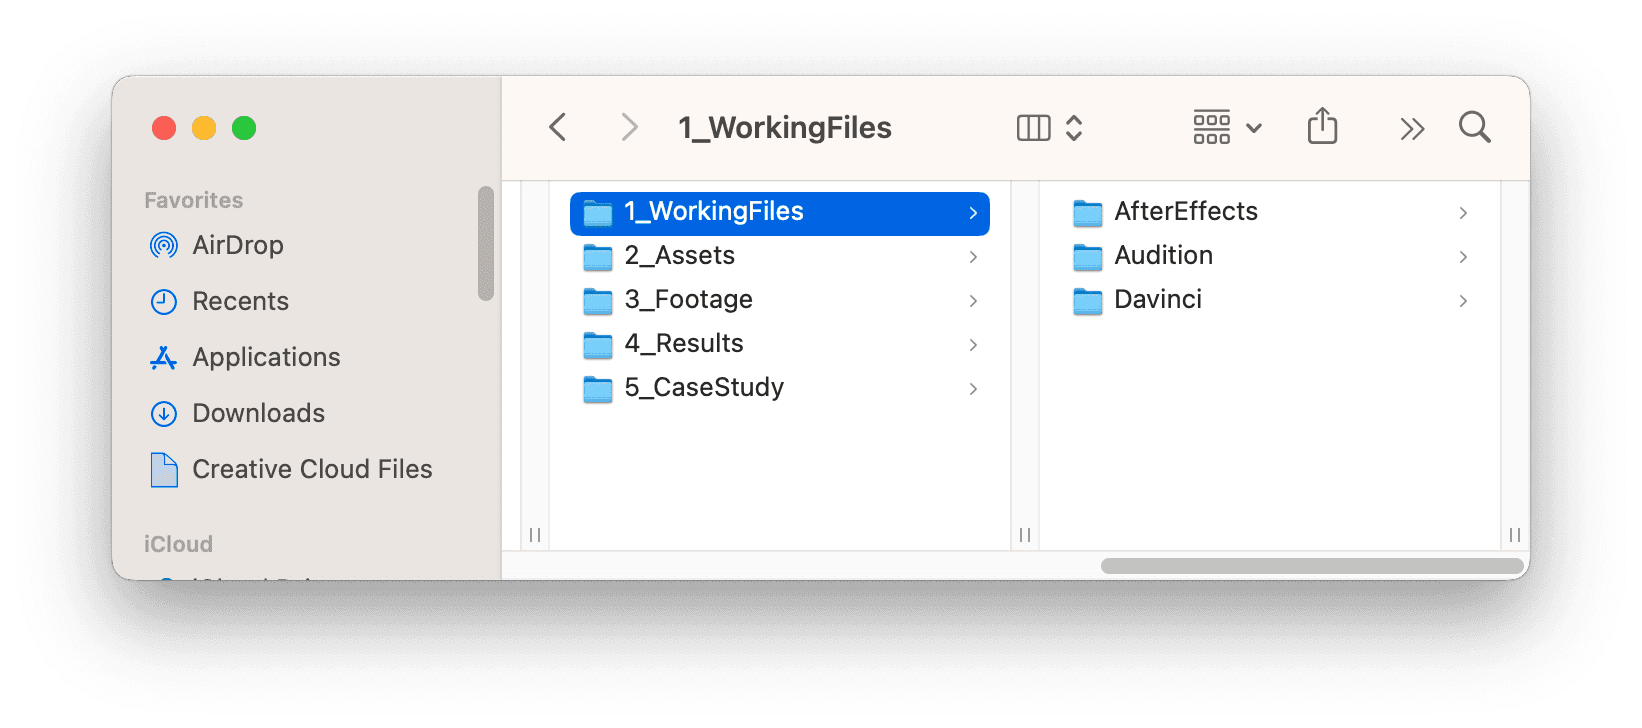Select the Audition folder

click(1270, 256)
